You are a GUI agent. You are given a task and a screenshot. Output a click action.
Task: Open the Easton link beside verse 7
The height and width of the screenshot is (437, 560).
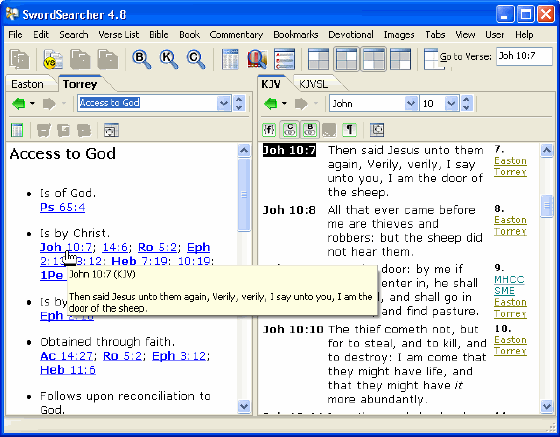[x=510, y=161]
